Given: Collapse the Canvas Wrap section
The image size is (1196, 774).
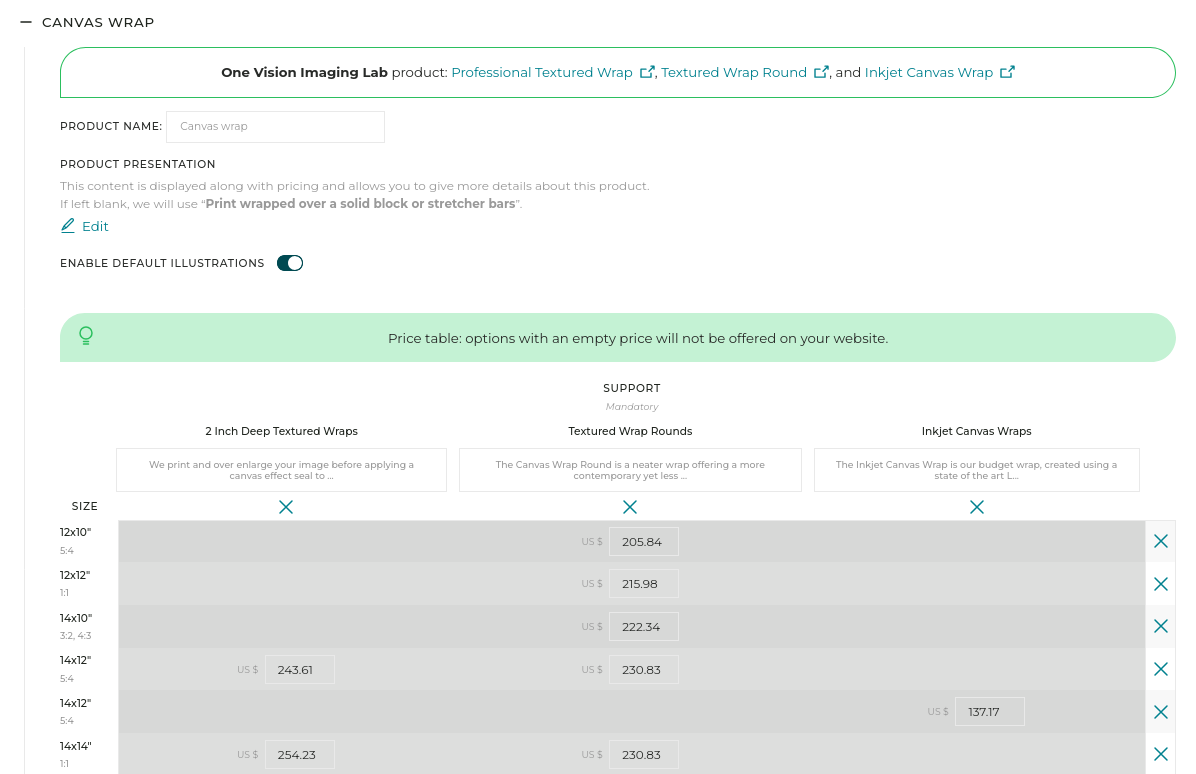Looking at the screenshot, I should [26, 22].
